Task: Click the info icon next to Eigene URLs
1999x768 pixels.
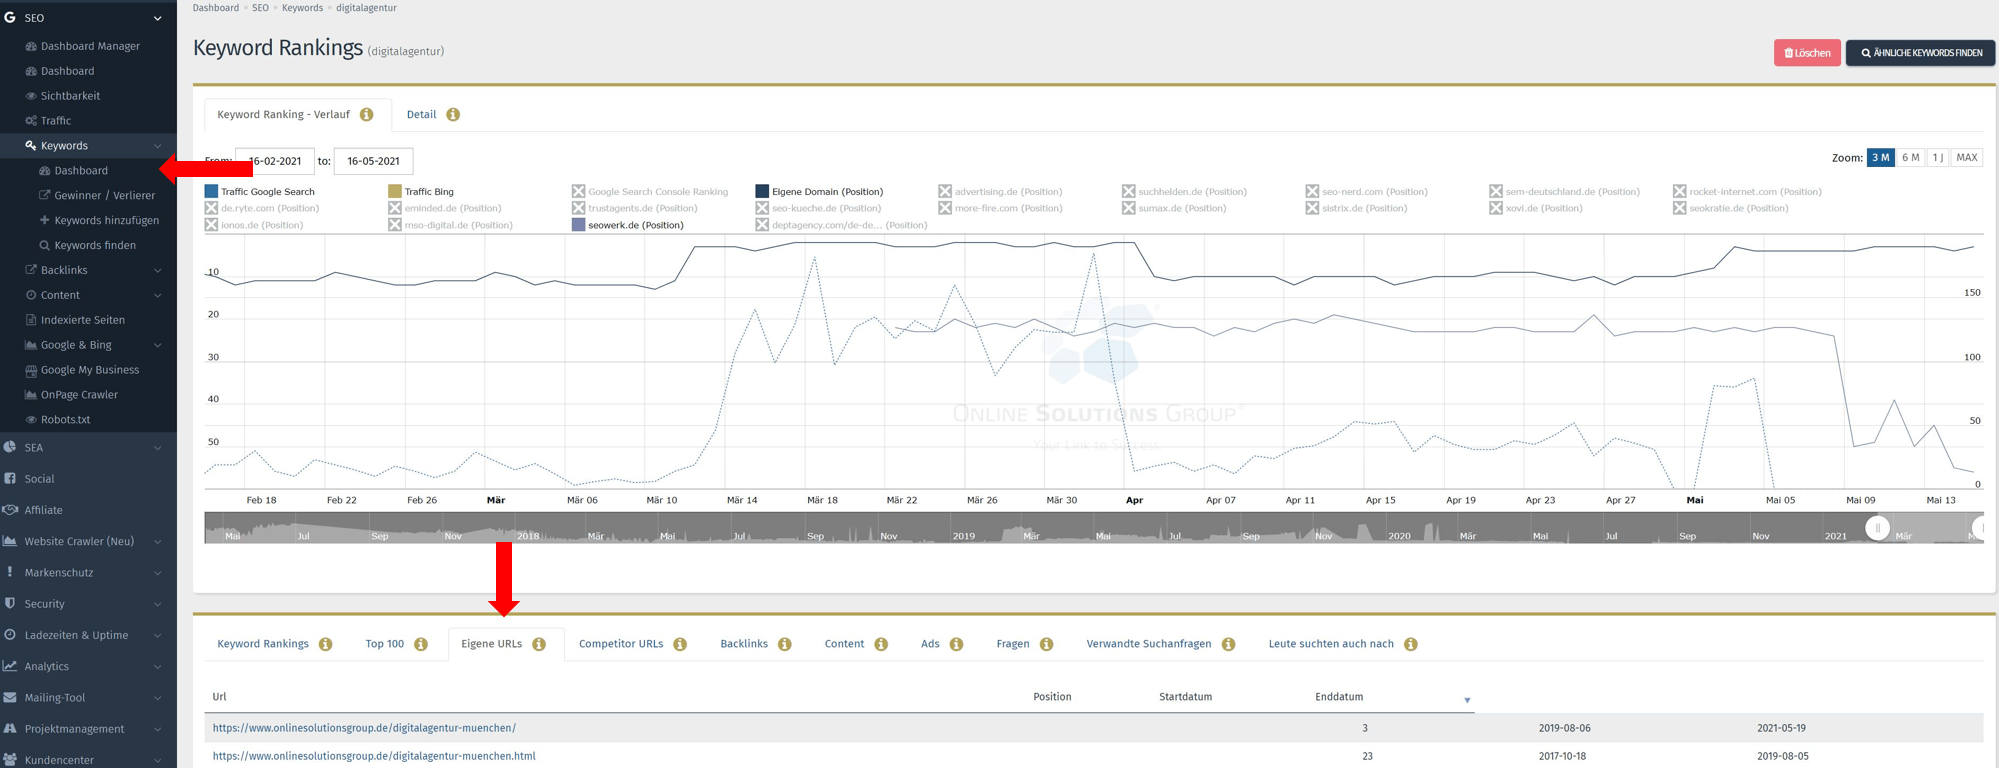Action: coord(539,644)
